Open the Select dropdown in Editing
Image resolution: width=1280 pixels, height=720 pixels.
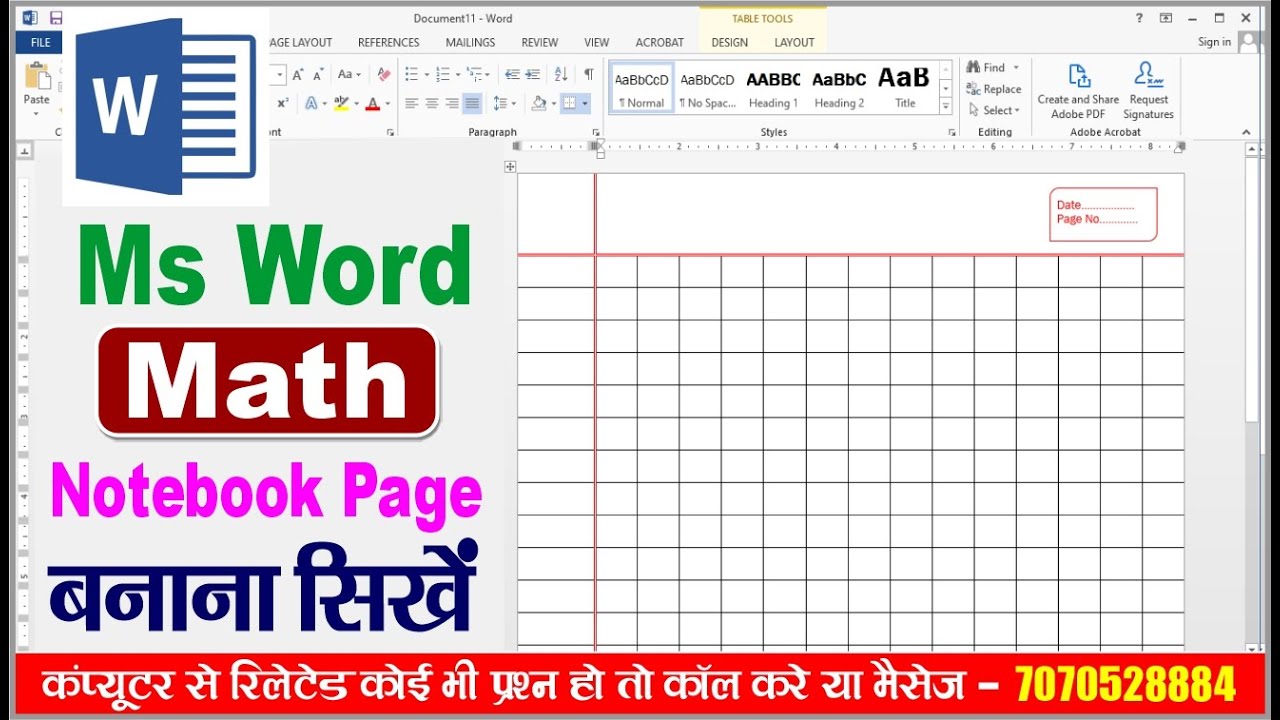point(994,111)
